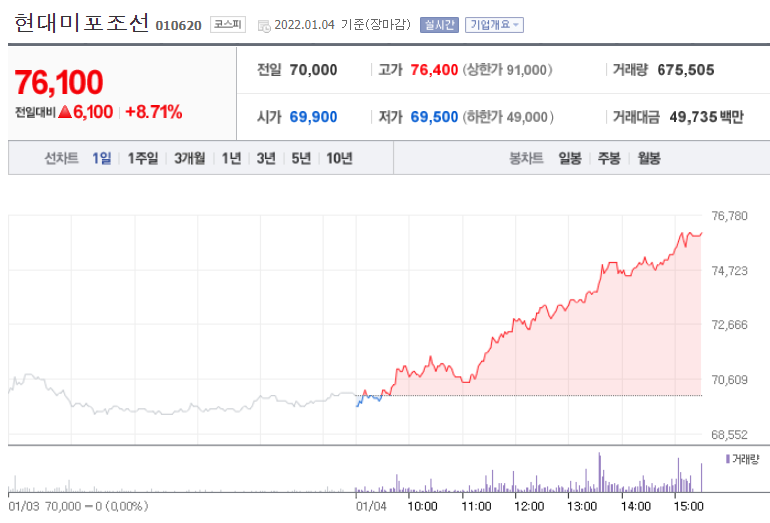Click the percentage change +8.71%
Viewport: 770px width, 523px height.
(x=154, y=112)
